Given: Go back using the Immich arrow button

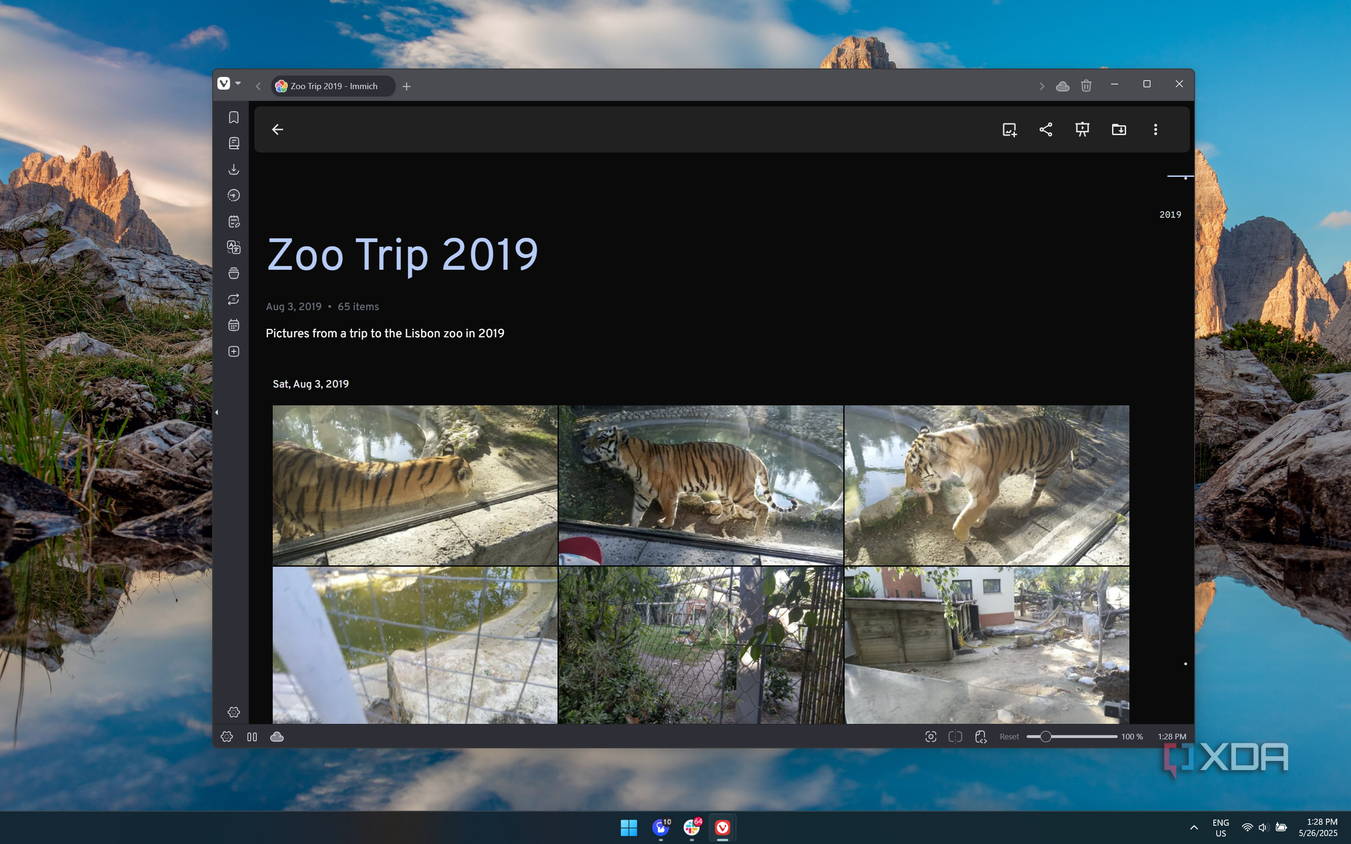Looking at the screenshot, I should coord(278,129).
